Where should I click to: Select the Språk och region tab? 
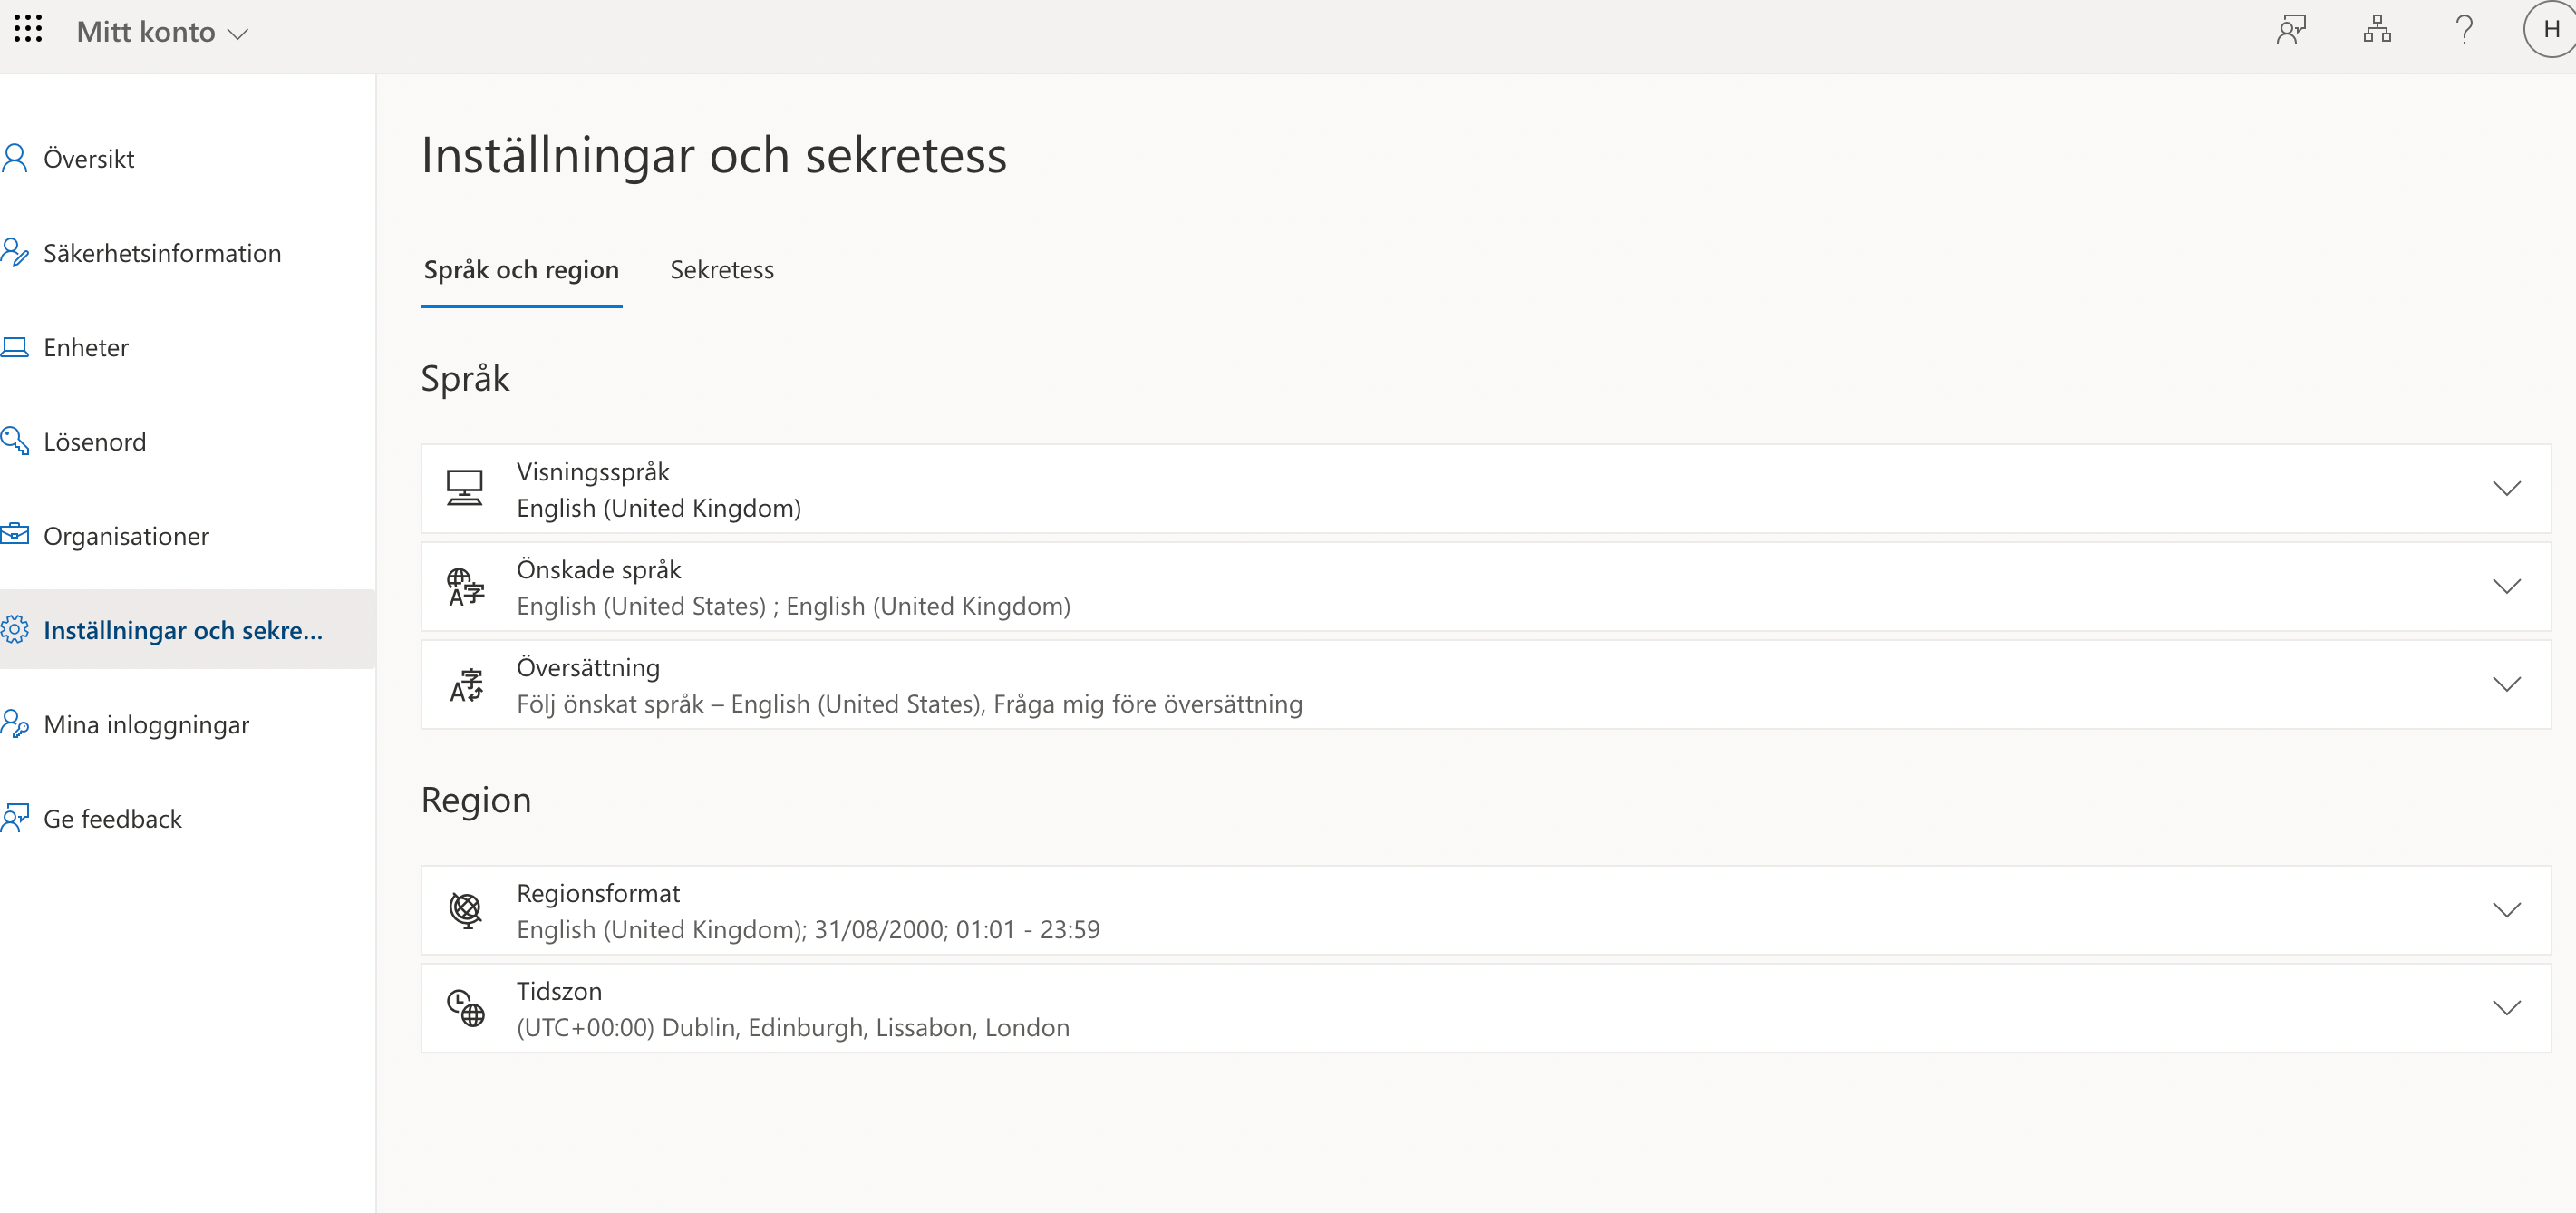pos(521,270)
